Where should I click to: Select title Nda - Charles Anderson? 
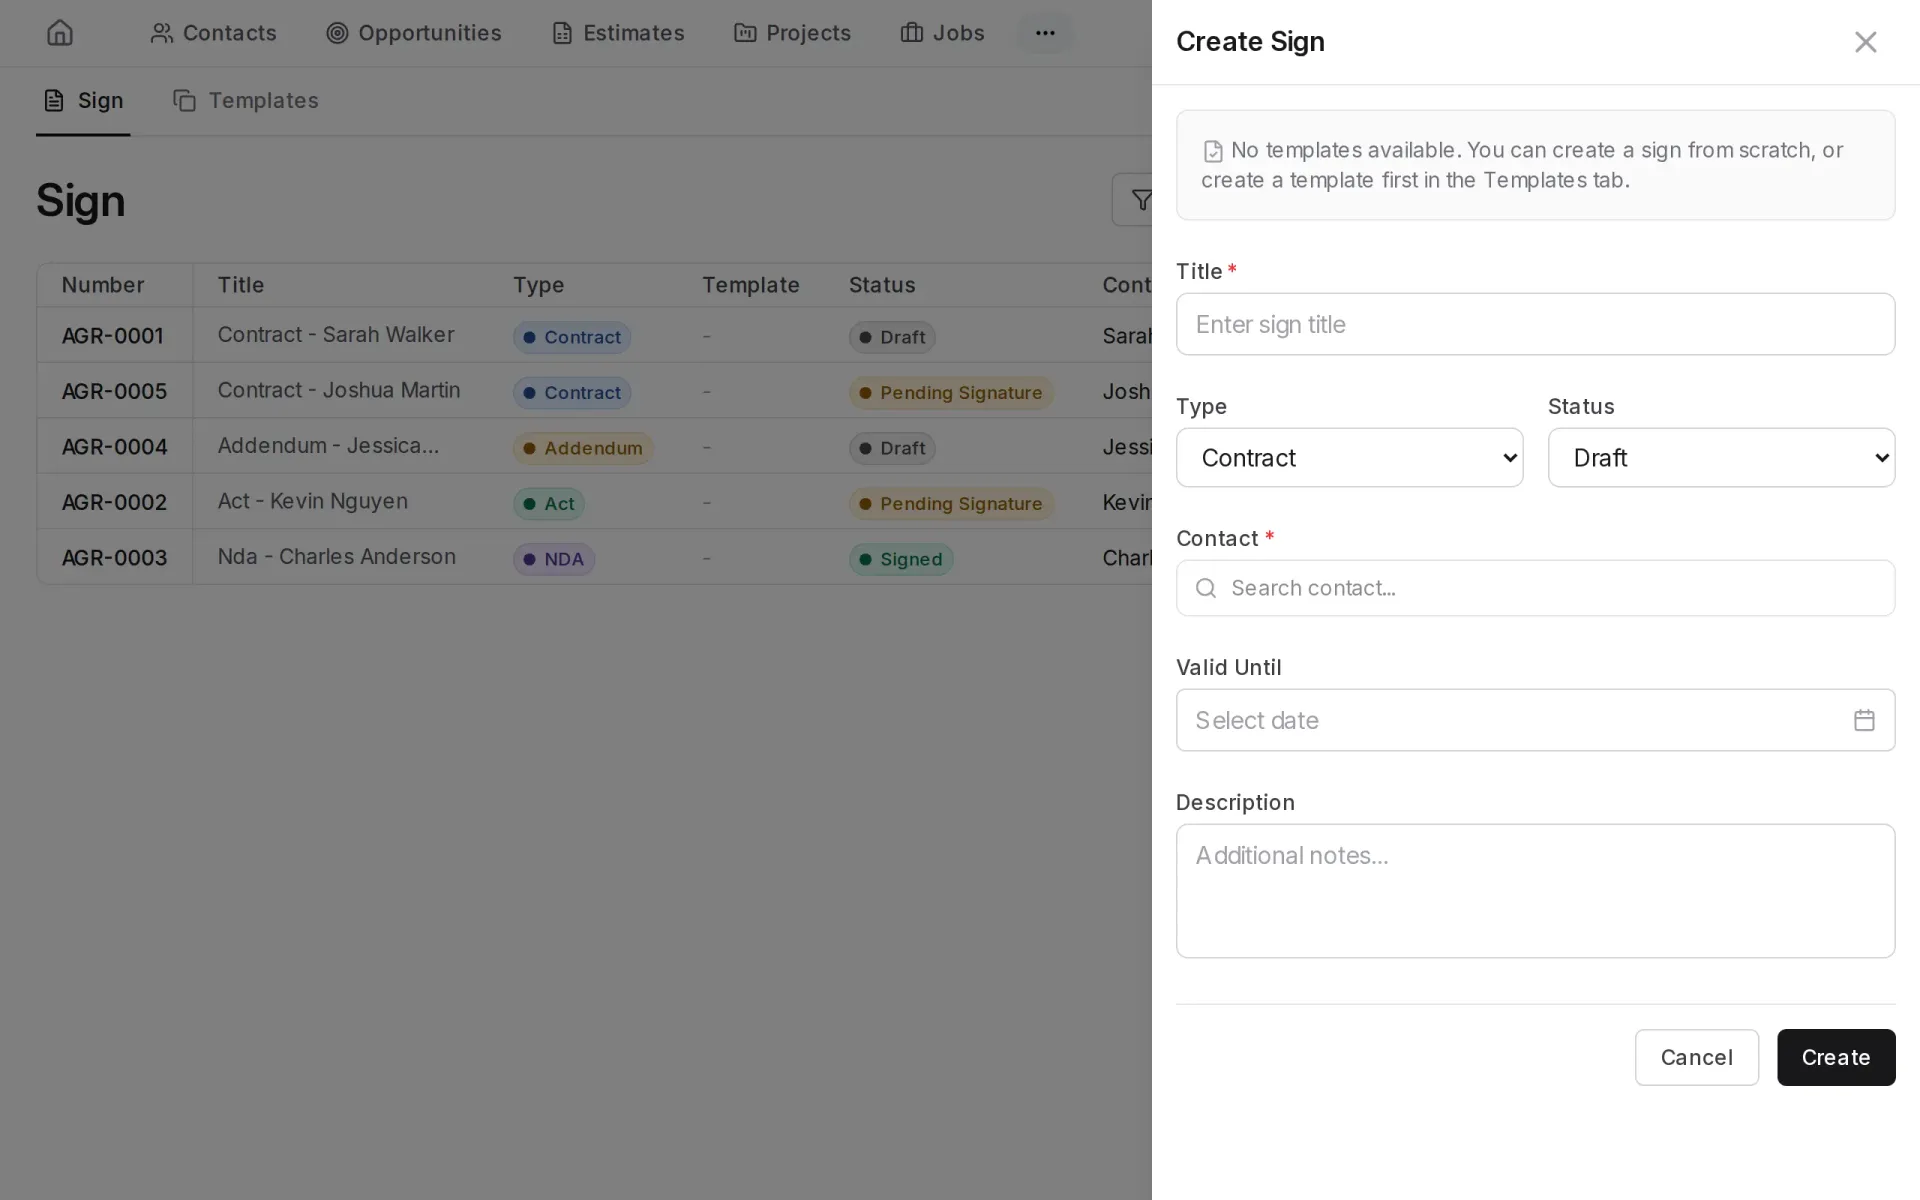tap(337, 557)
